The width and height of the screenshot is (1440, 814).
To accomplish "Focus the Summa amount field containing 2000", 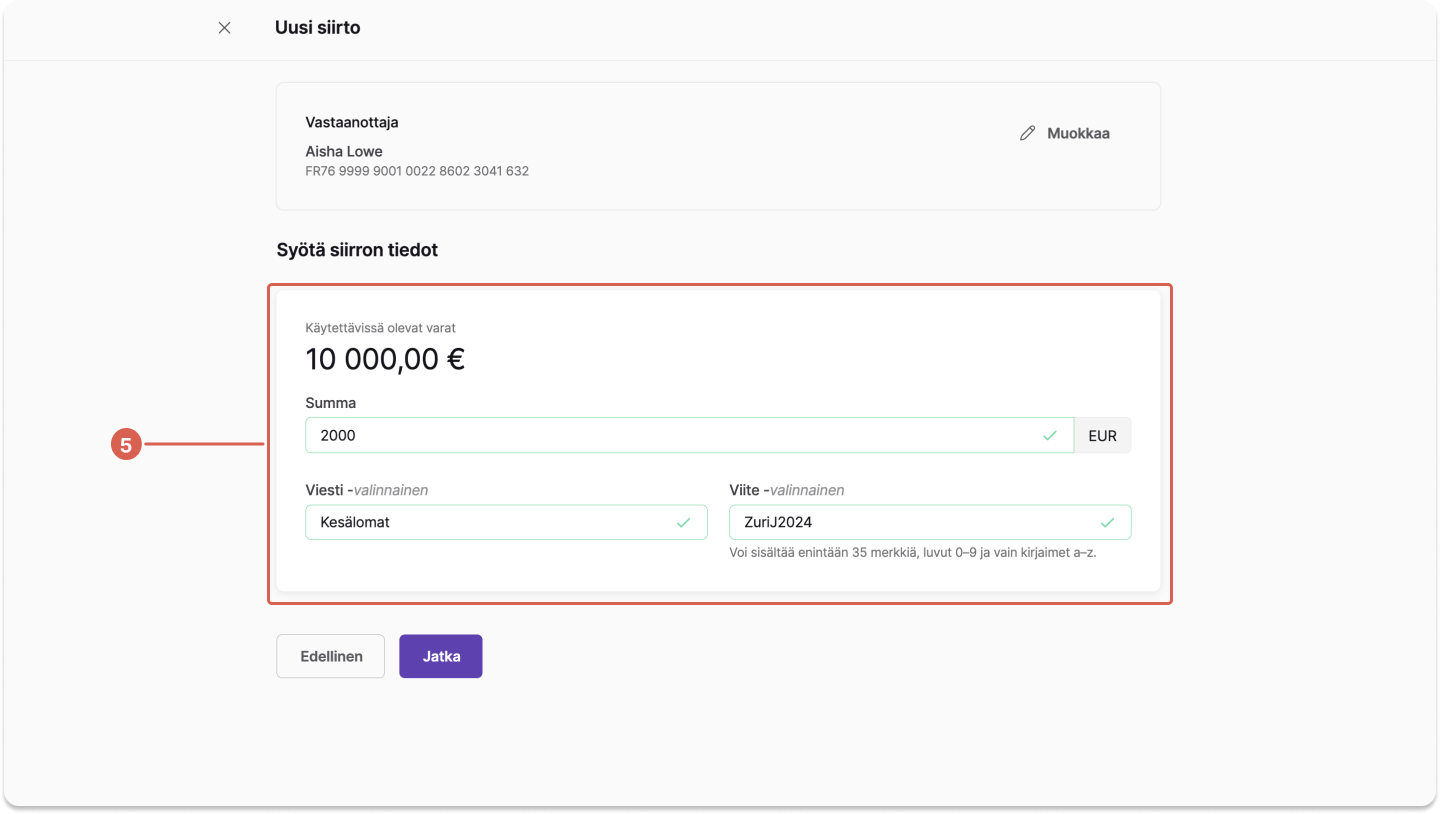I will (x=690, y=436).
